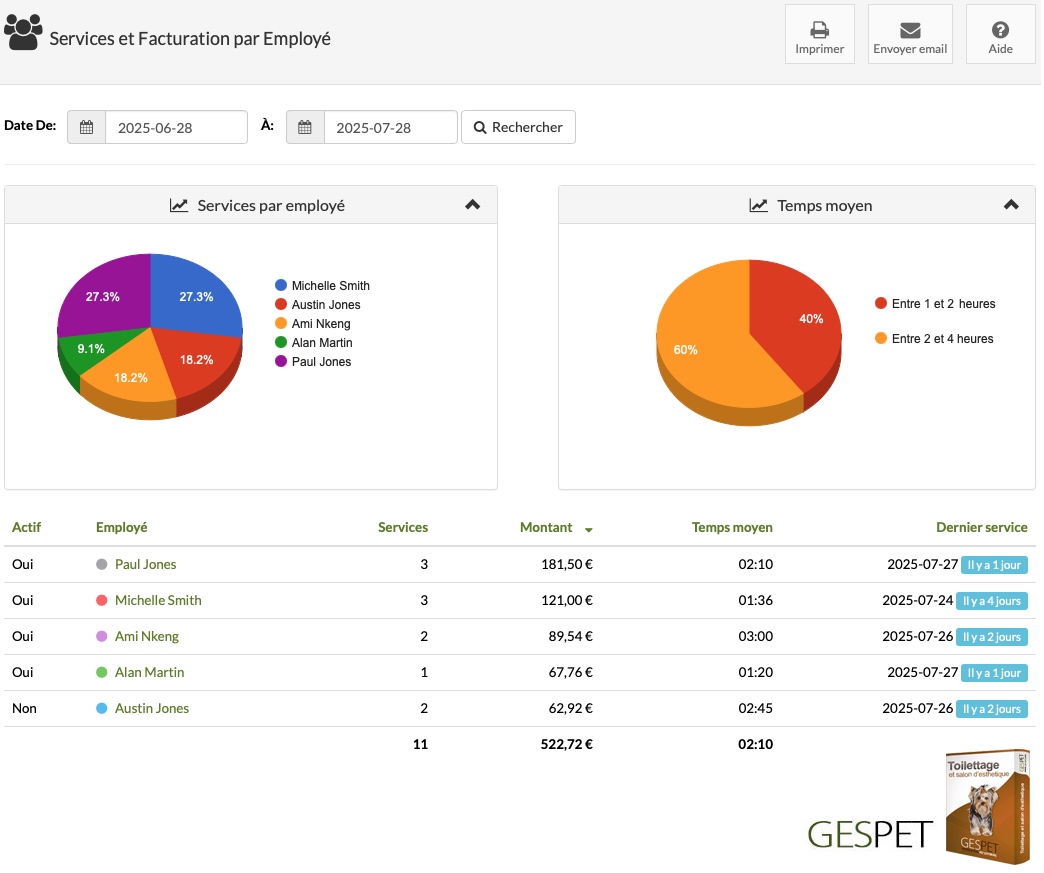
Task: Collapse the Services par employé panel
Action: (x=473, y=205)
